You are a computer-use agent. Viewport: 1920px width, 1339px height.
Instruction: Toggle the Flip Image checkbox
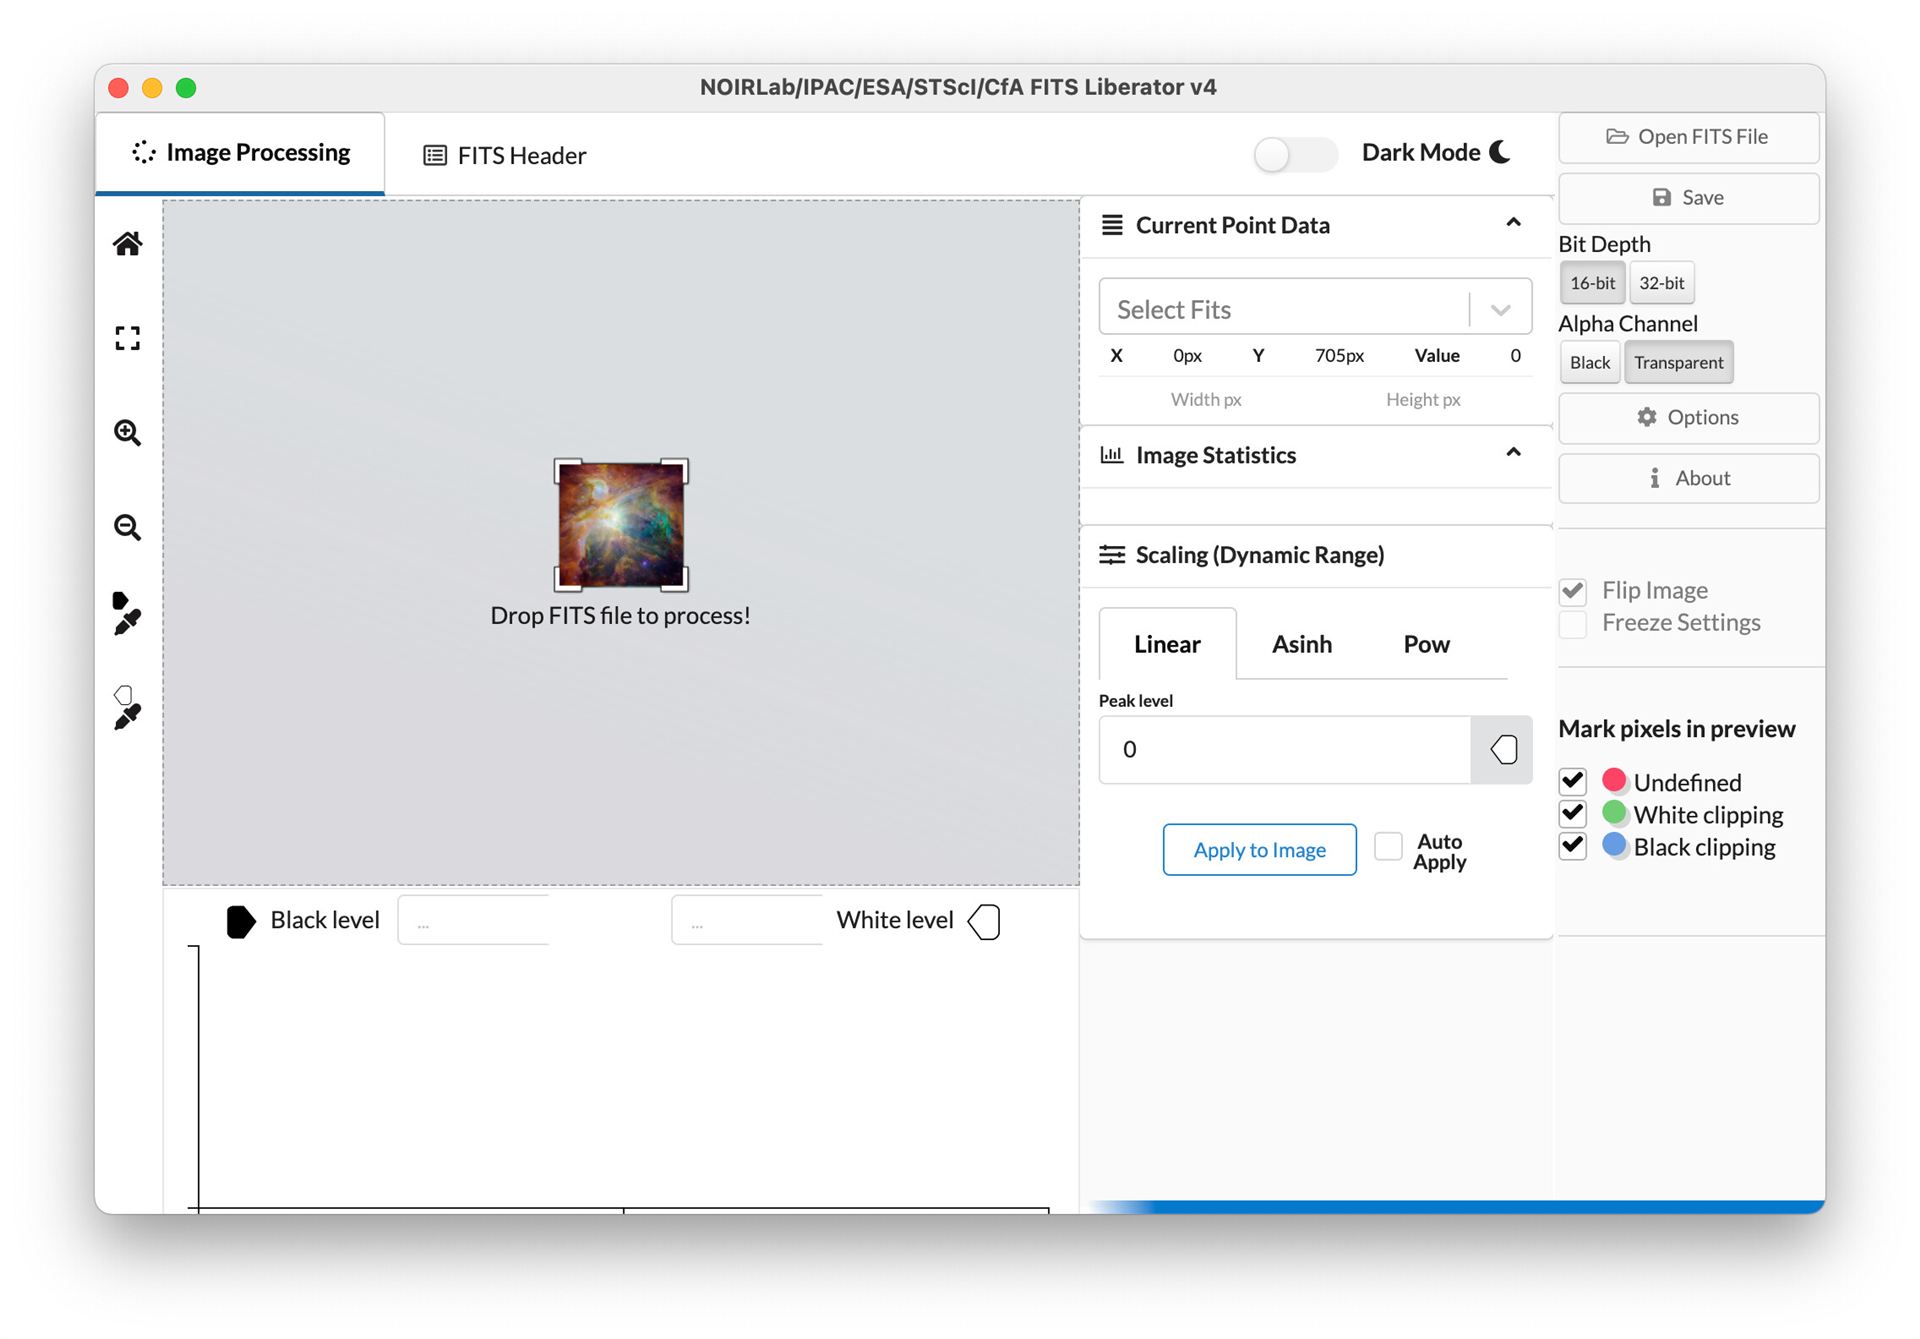[1573, 591]
